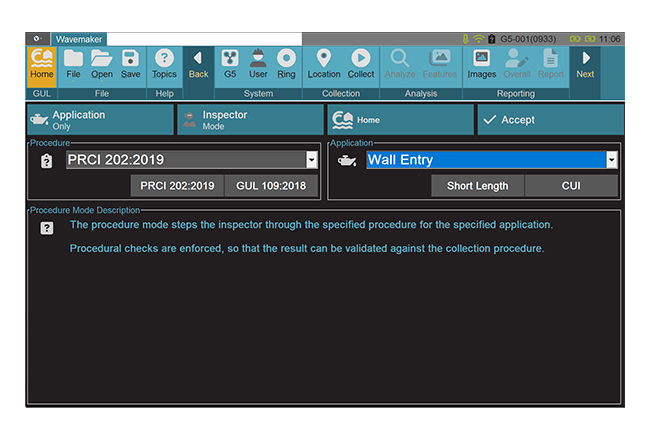Expand the Application dropdown arrow
The image size is (650, 440).
[611, 160]
